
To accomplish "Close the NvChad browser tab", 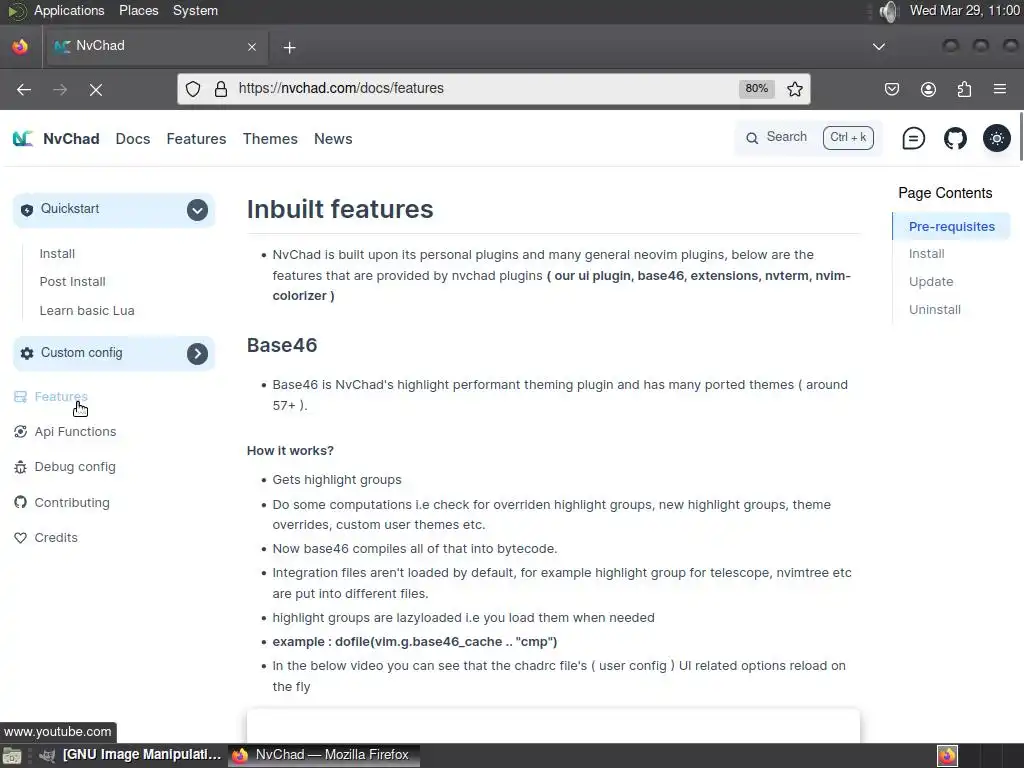I will point(252,47).
